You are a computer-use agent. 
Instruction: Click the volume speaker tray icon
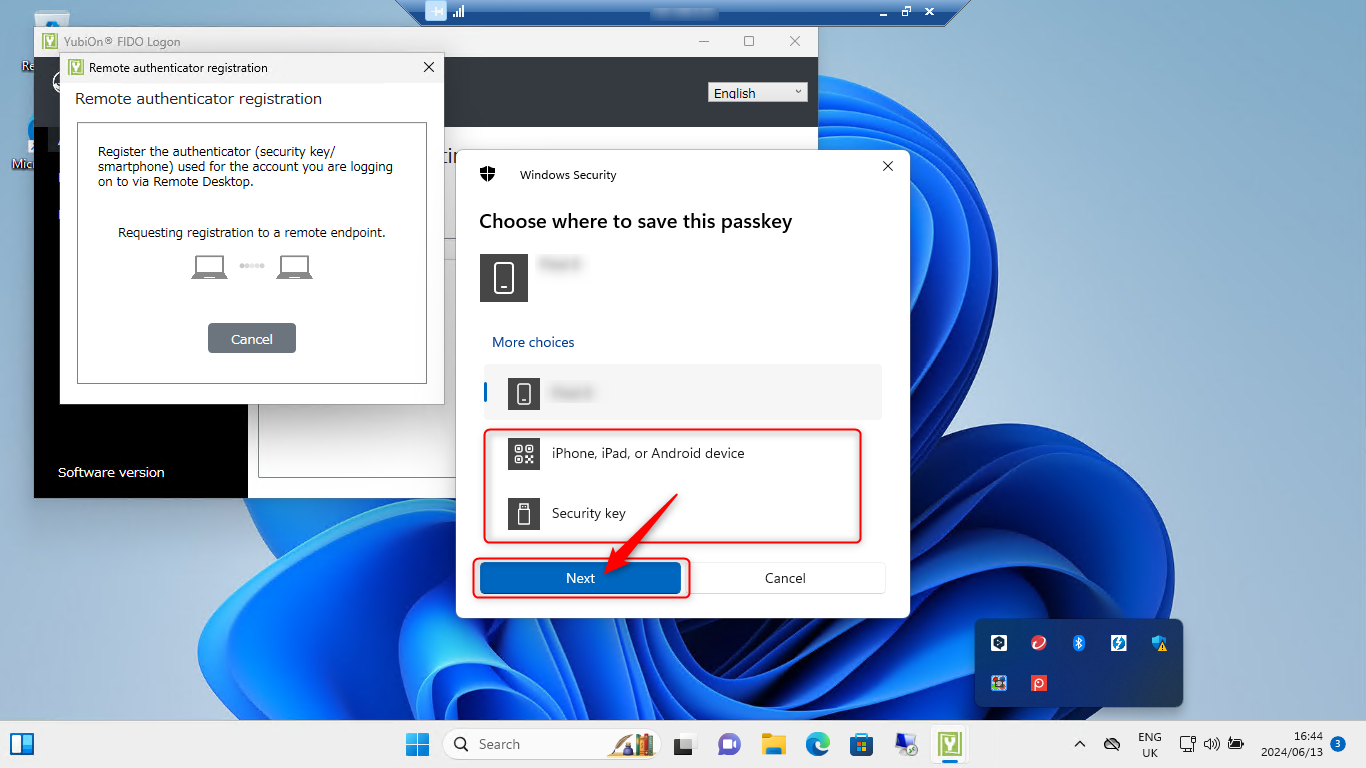(1212, 744)
